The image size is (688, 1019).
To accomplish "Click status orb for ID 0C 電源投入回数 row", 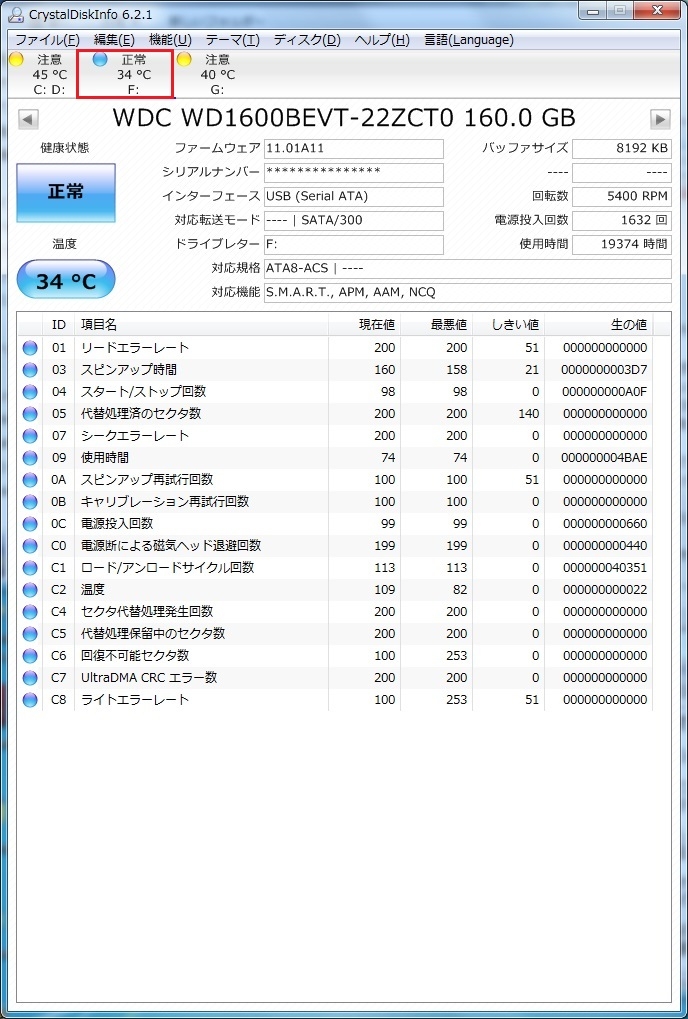I will [30, 524].
